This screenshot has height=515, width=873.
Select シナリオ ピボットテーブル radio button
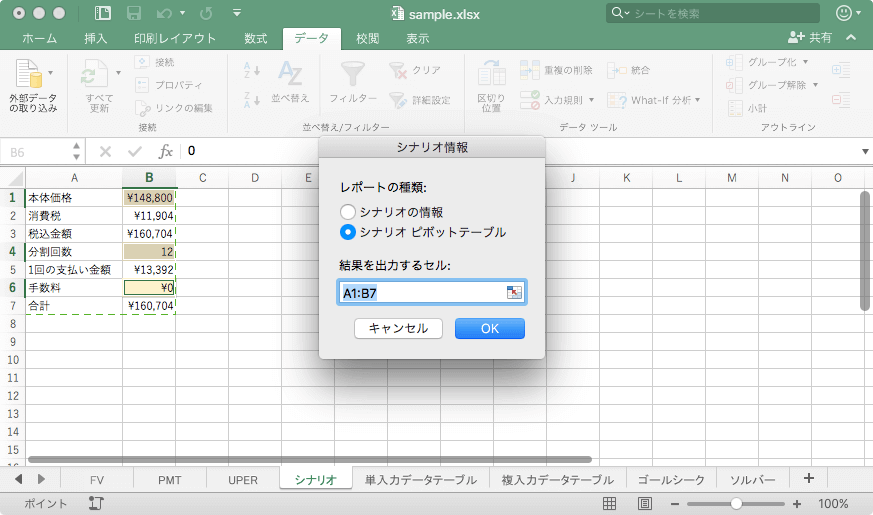(x=347, y=232)
